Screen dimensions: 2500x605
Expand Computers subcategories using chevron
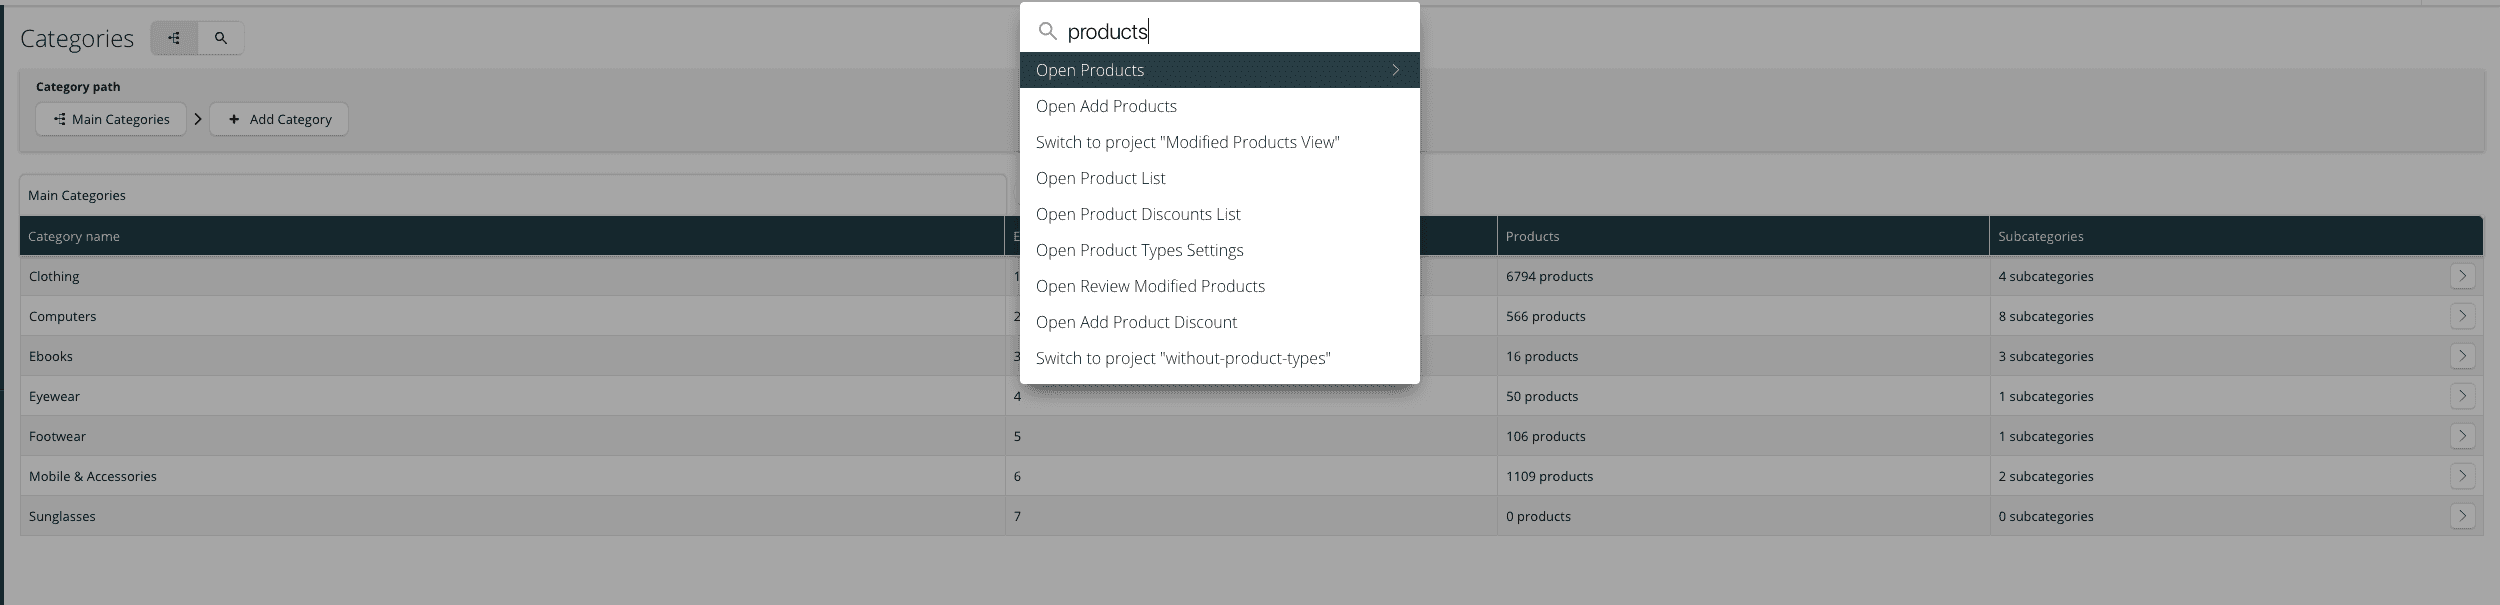point(2462,316)
